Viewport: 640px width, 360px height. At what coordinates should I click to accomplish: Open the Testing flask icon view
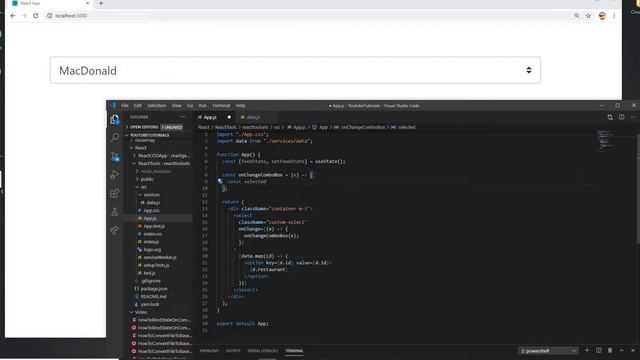pyautogui.click(x=115, y=211)
